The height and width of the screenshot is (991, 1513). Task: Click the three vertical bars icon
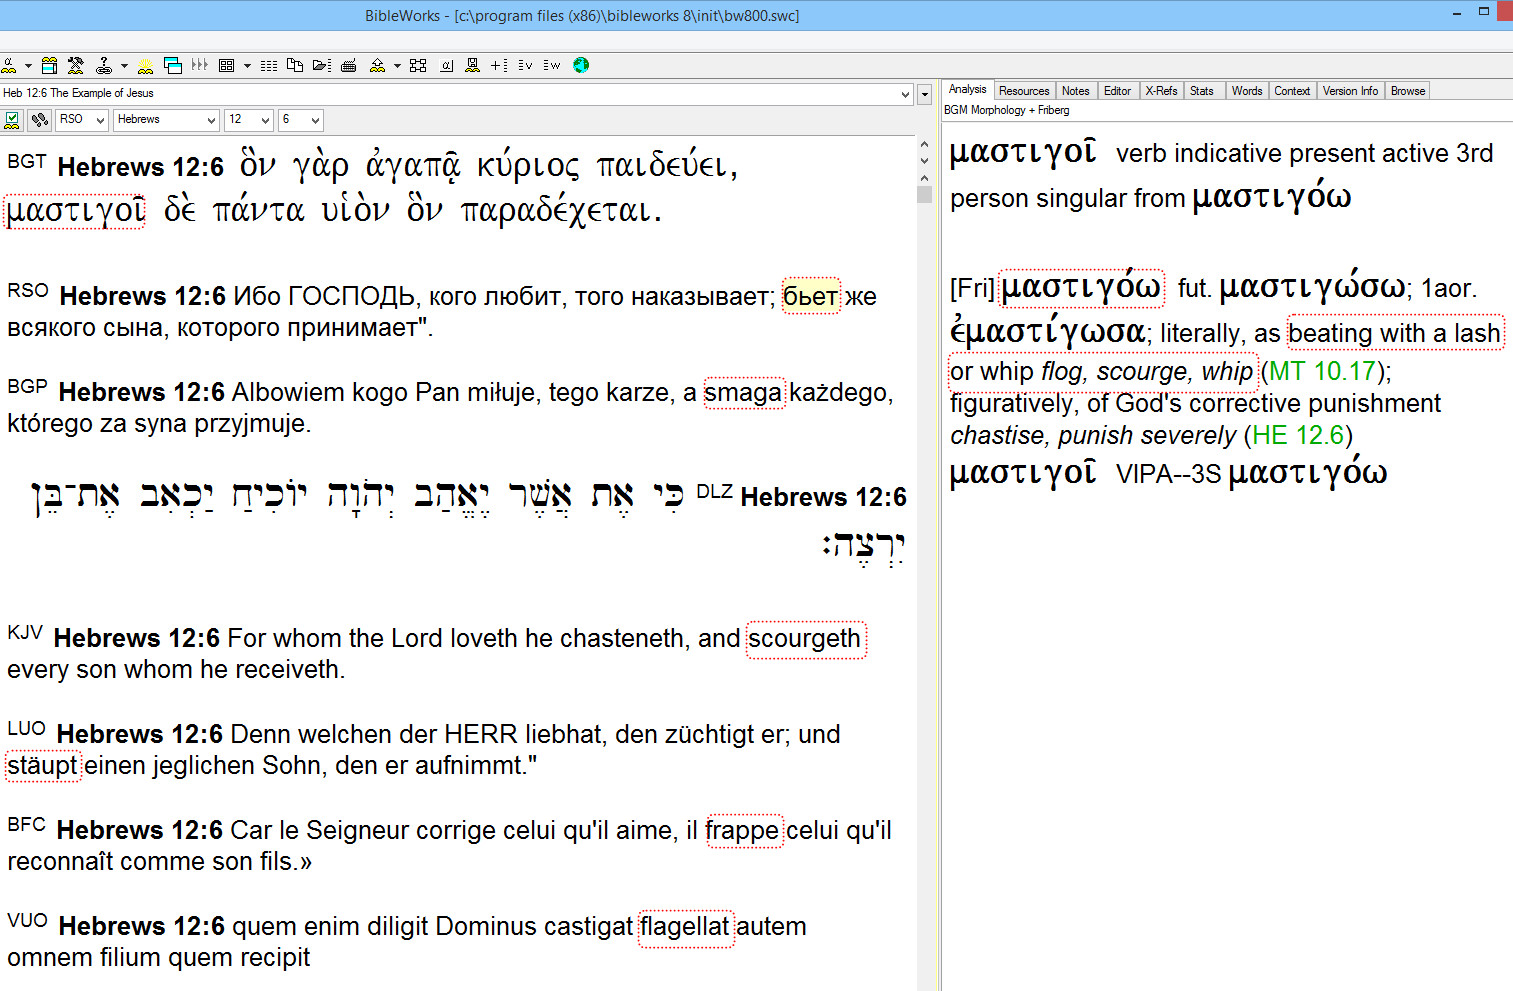point(200,65)
